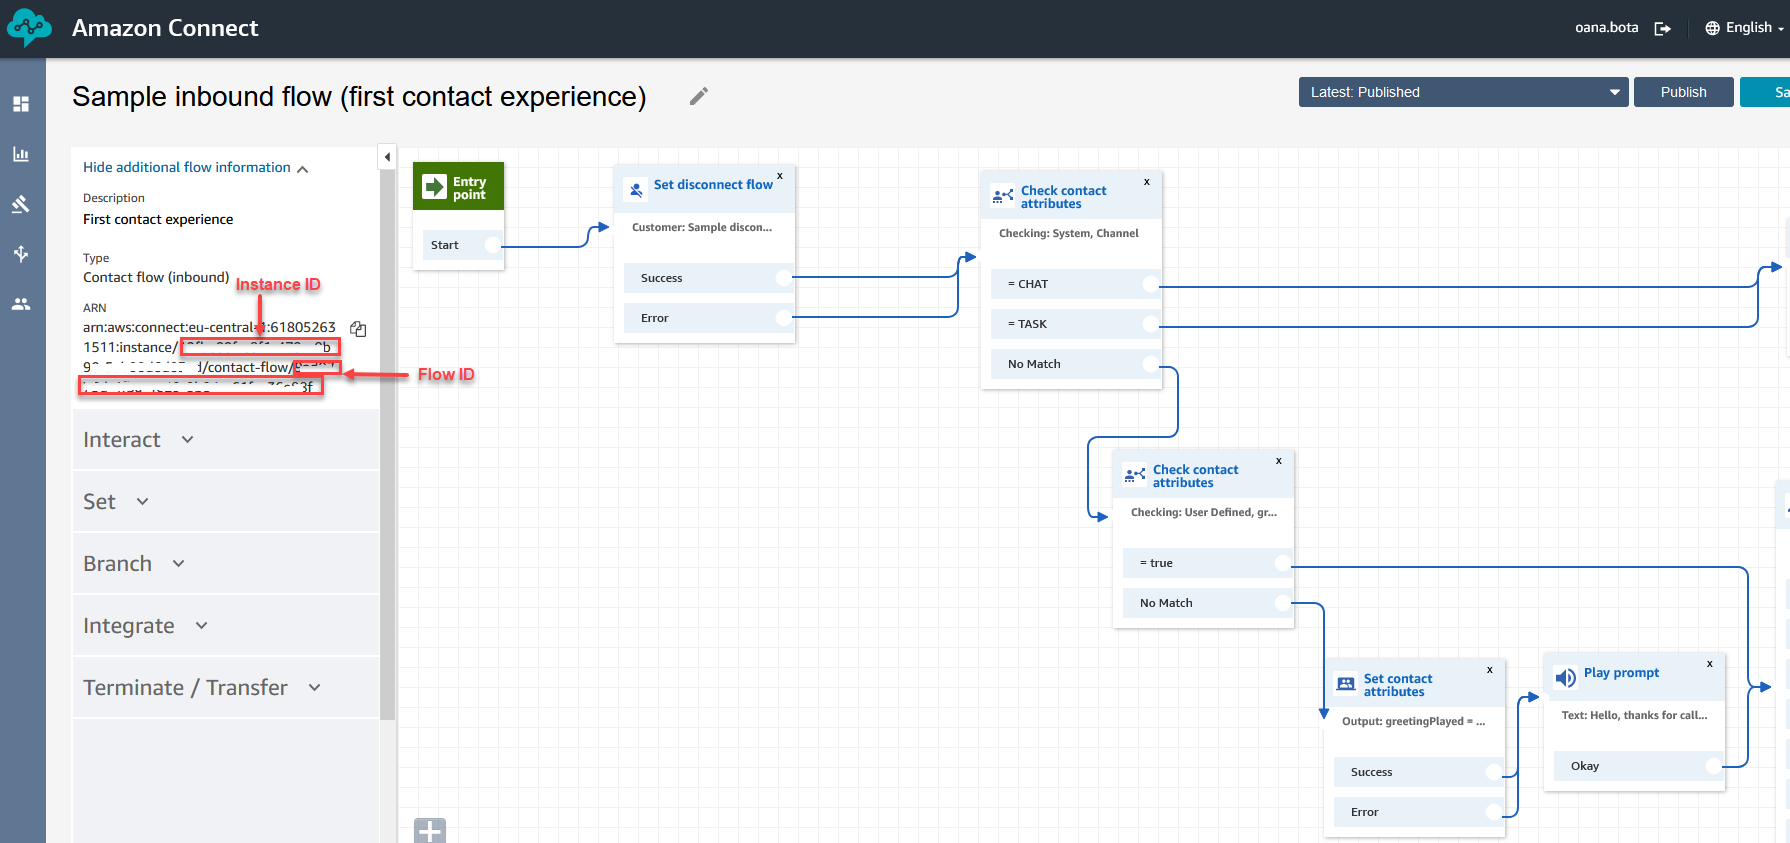
Task: Expand the Integrate block group
Action: tap(226, 626)
